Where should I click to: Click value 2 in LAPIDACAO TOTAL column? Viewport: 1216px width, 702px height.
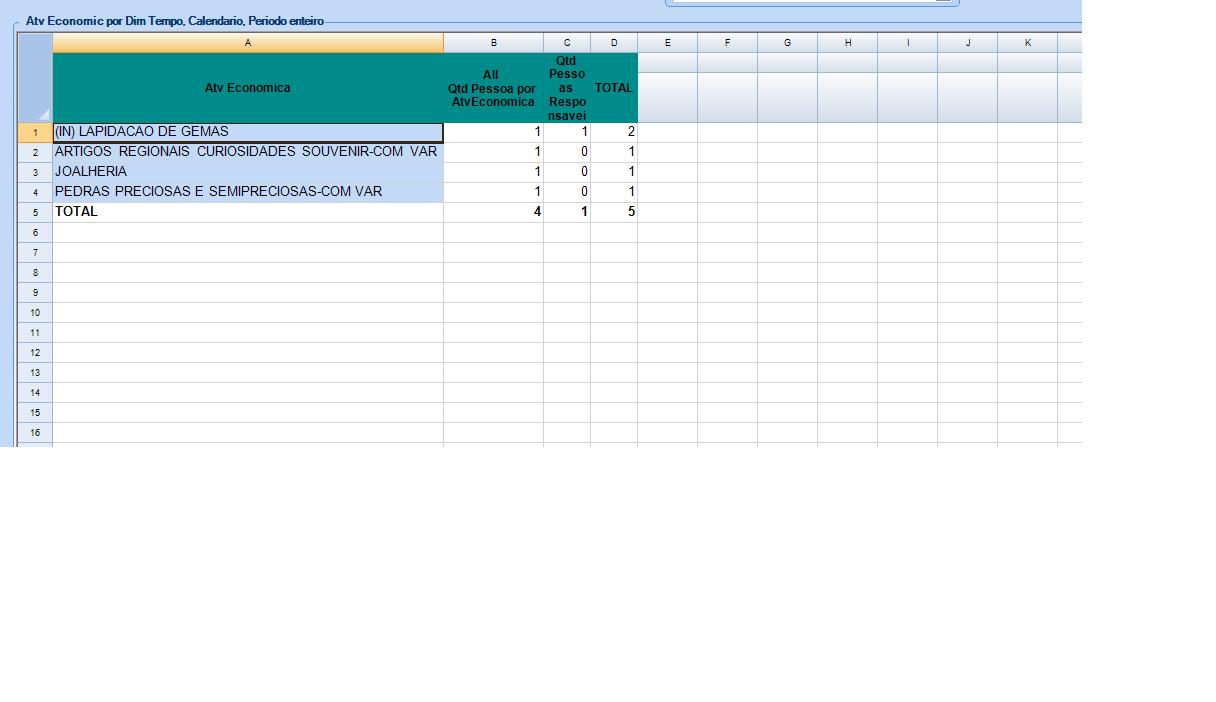tap(614, 132)
